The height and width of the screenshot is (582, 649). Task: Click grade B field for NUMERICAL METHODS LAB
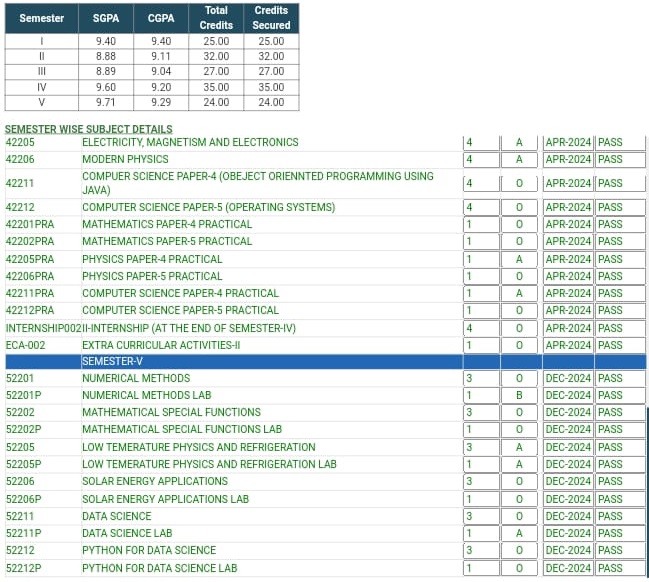click(x=519, y=395)
